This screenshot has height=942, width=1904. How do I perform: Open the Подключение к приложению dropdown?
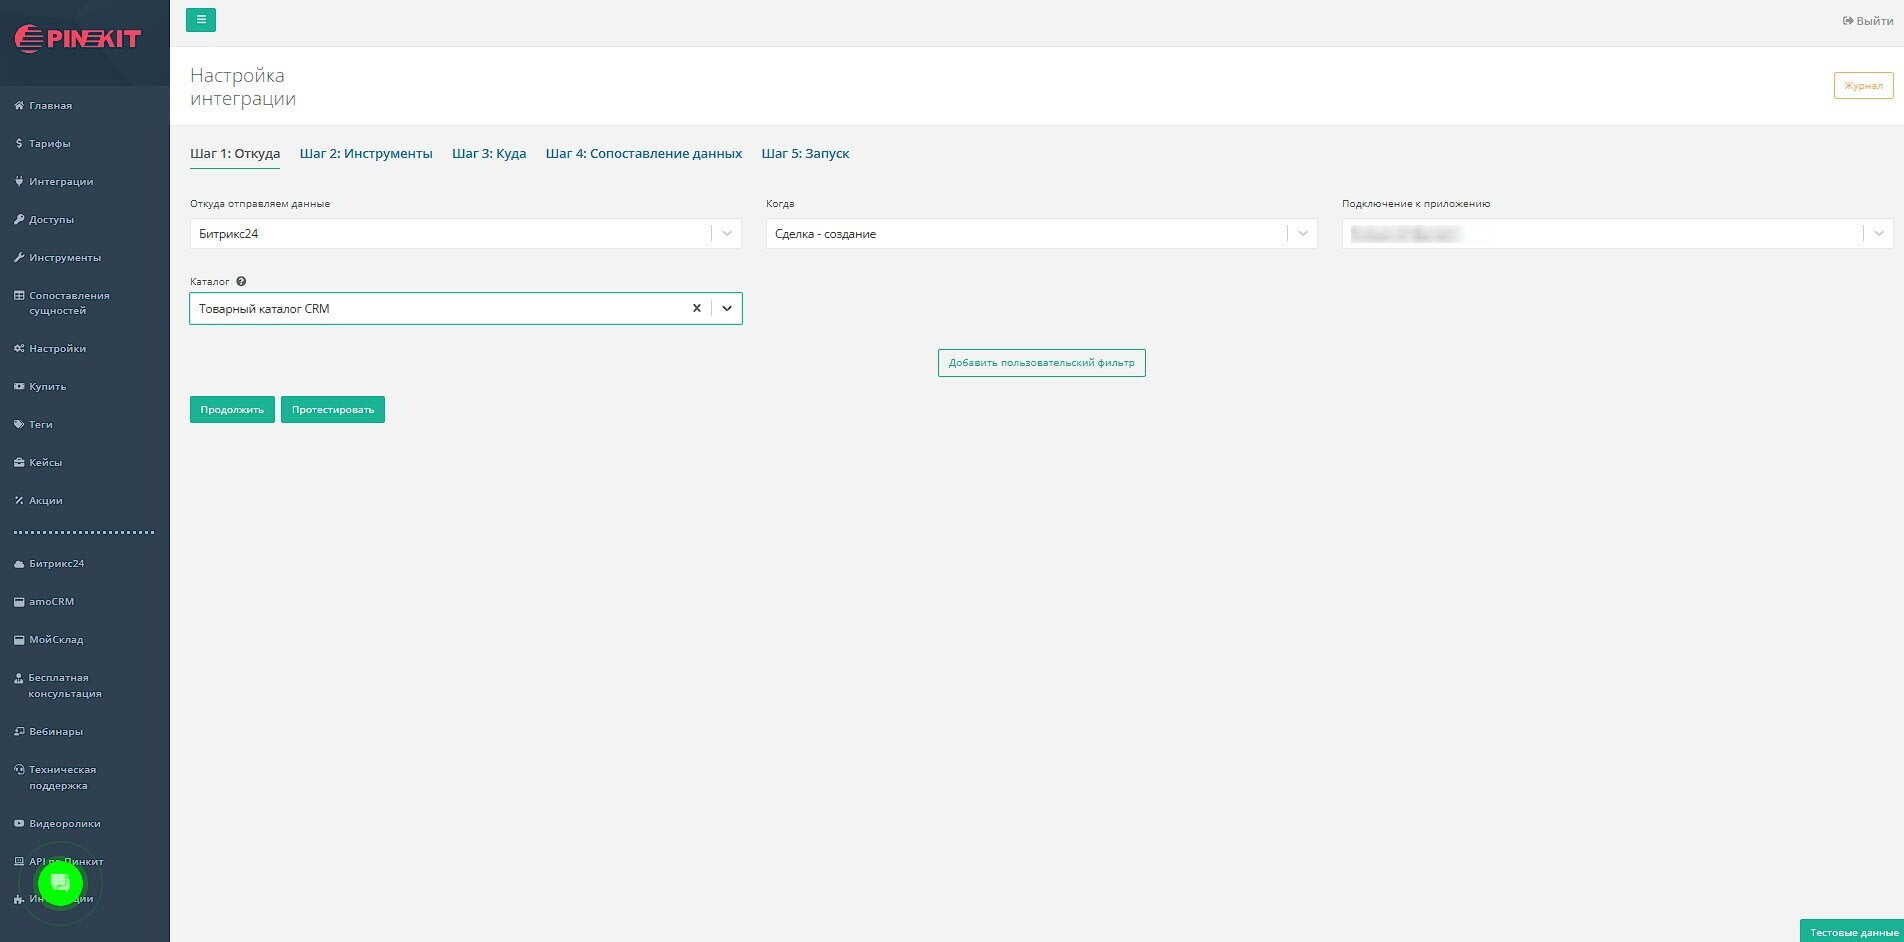1878,234
